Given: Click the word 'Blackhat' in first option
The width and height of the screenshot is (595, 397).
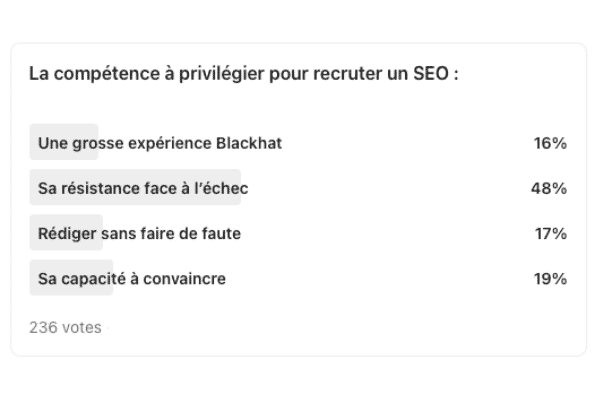Looking at the screenshot, I should tap(249, 143).
